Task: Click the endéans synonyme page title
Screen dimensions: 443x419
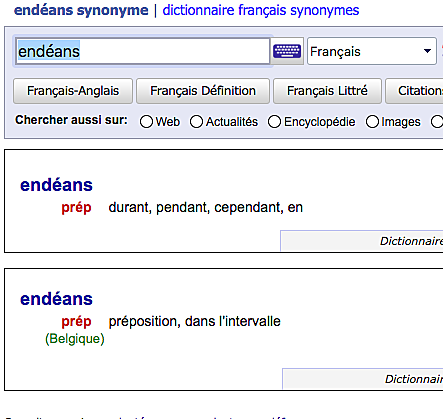Action: click(x=81, y=10)
